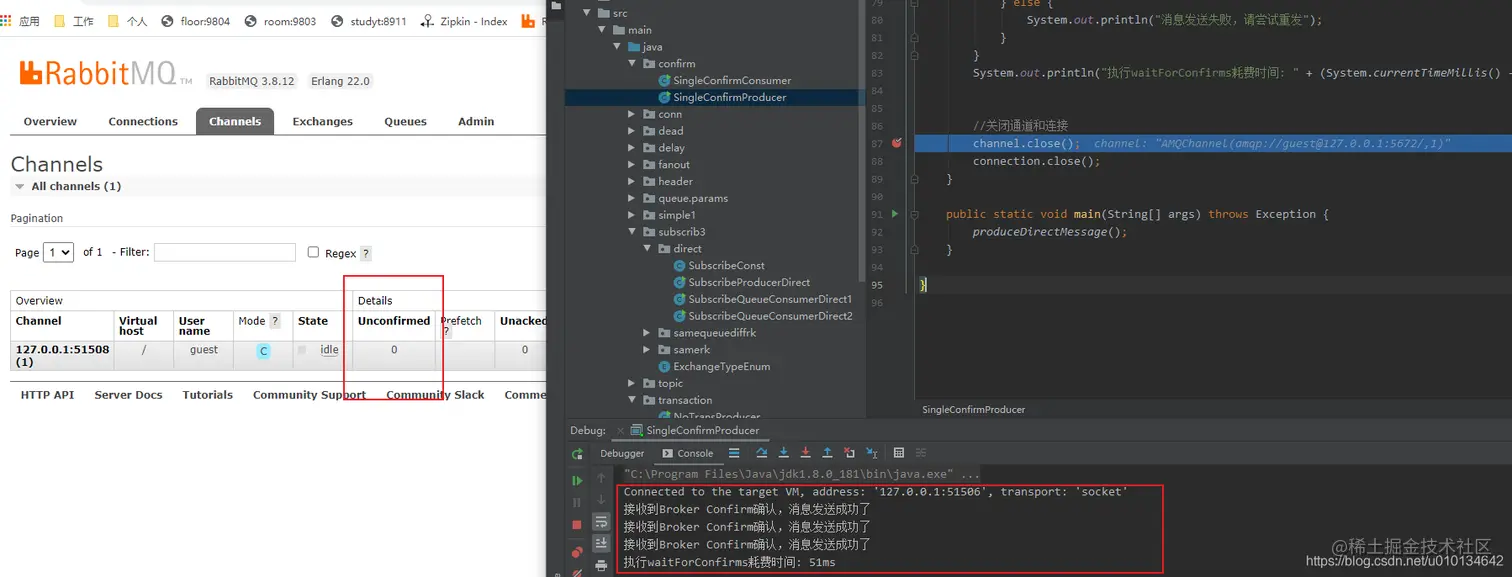This screenshot has height=577, width=1512.
Task: Select the Console tab in Debug panel
Action: [688, 453]
